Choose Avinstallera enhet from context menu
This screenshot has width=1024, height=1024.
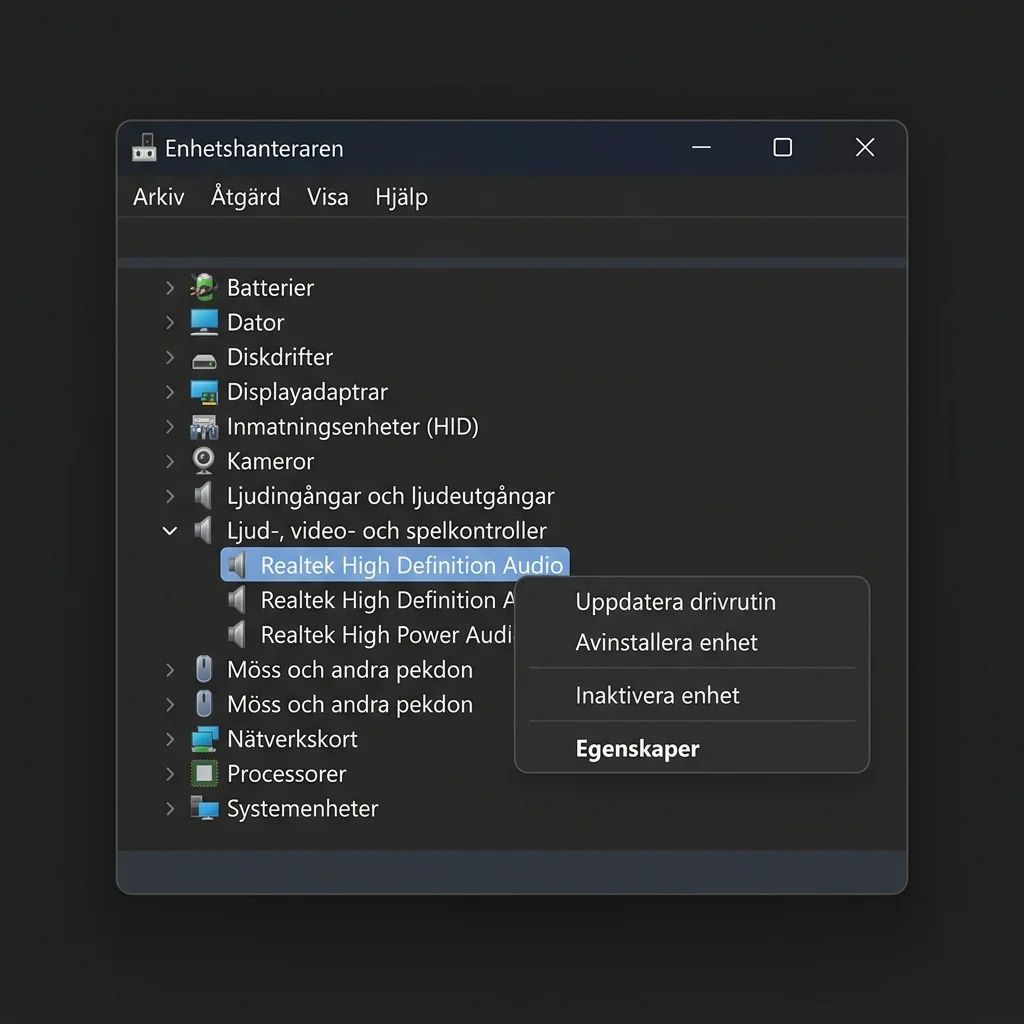pos(666,642)
